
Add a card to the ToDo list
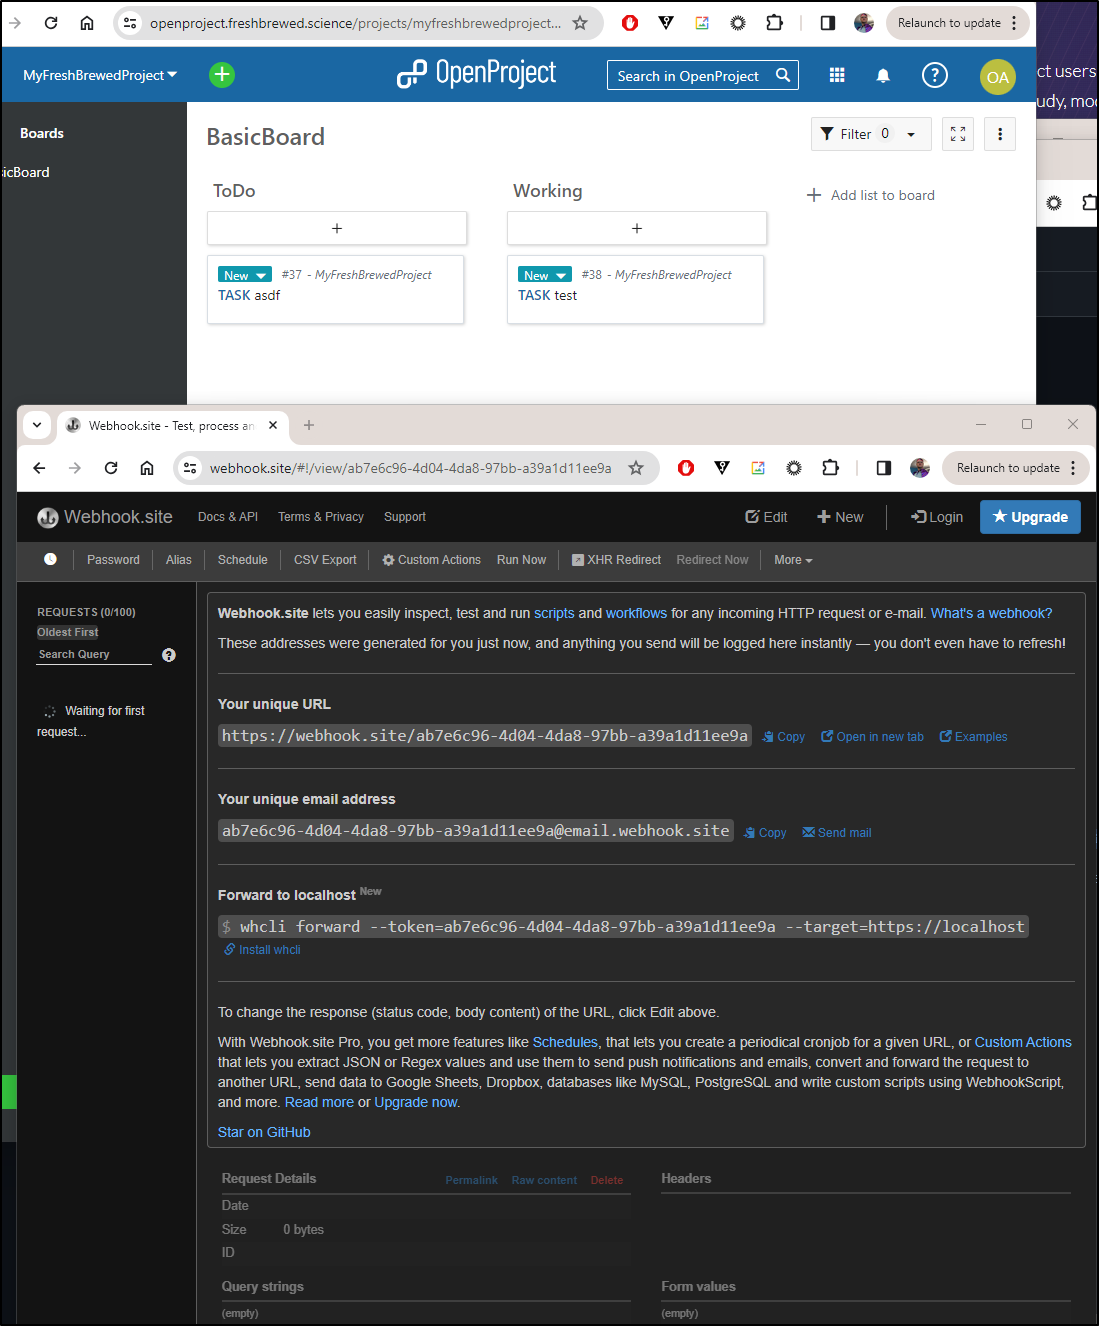tap(337, 228)
